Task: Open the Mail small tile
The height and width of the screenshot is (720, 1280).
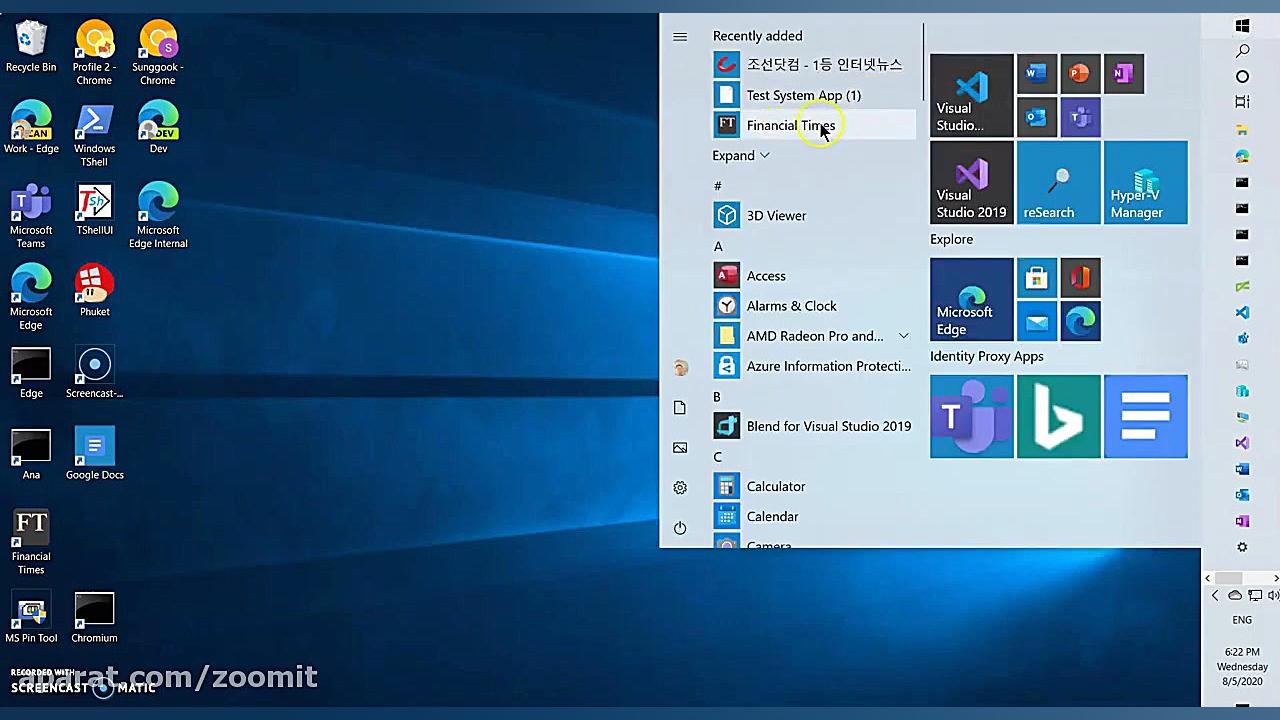Action: (x=1036, y=322)
